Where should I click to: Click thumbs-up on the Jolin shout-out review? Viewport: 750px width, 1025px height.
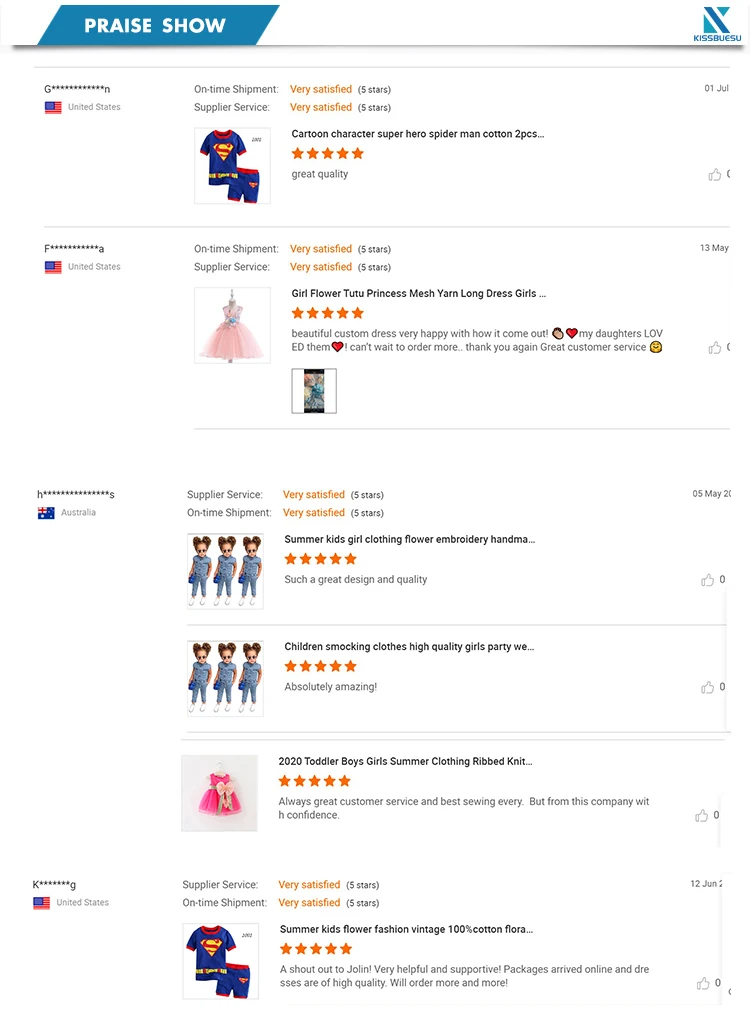tap(704, 983)
